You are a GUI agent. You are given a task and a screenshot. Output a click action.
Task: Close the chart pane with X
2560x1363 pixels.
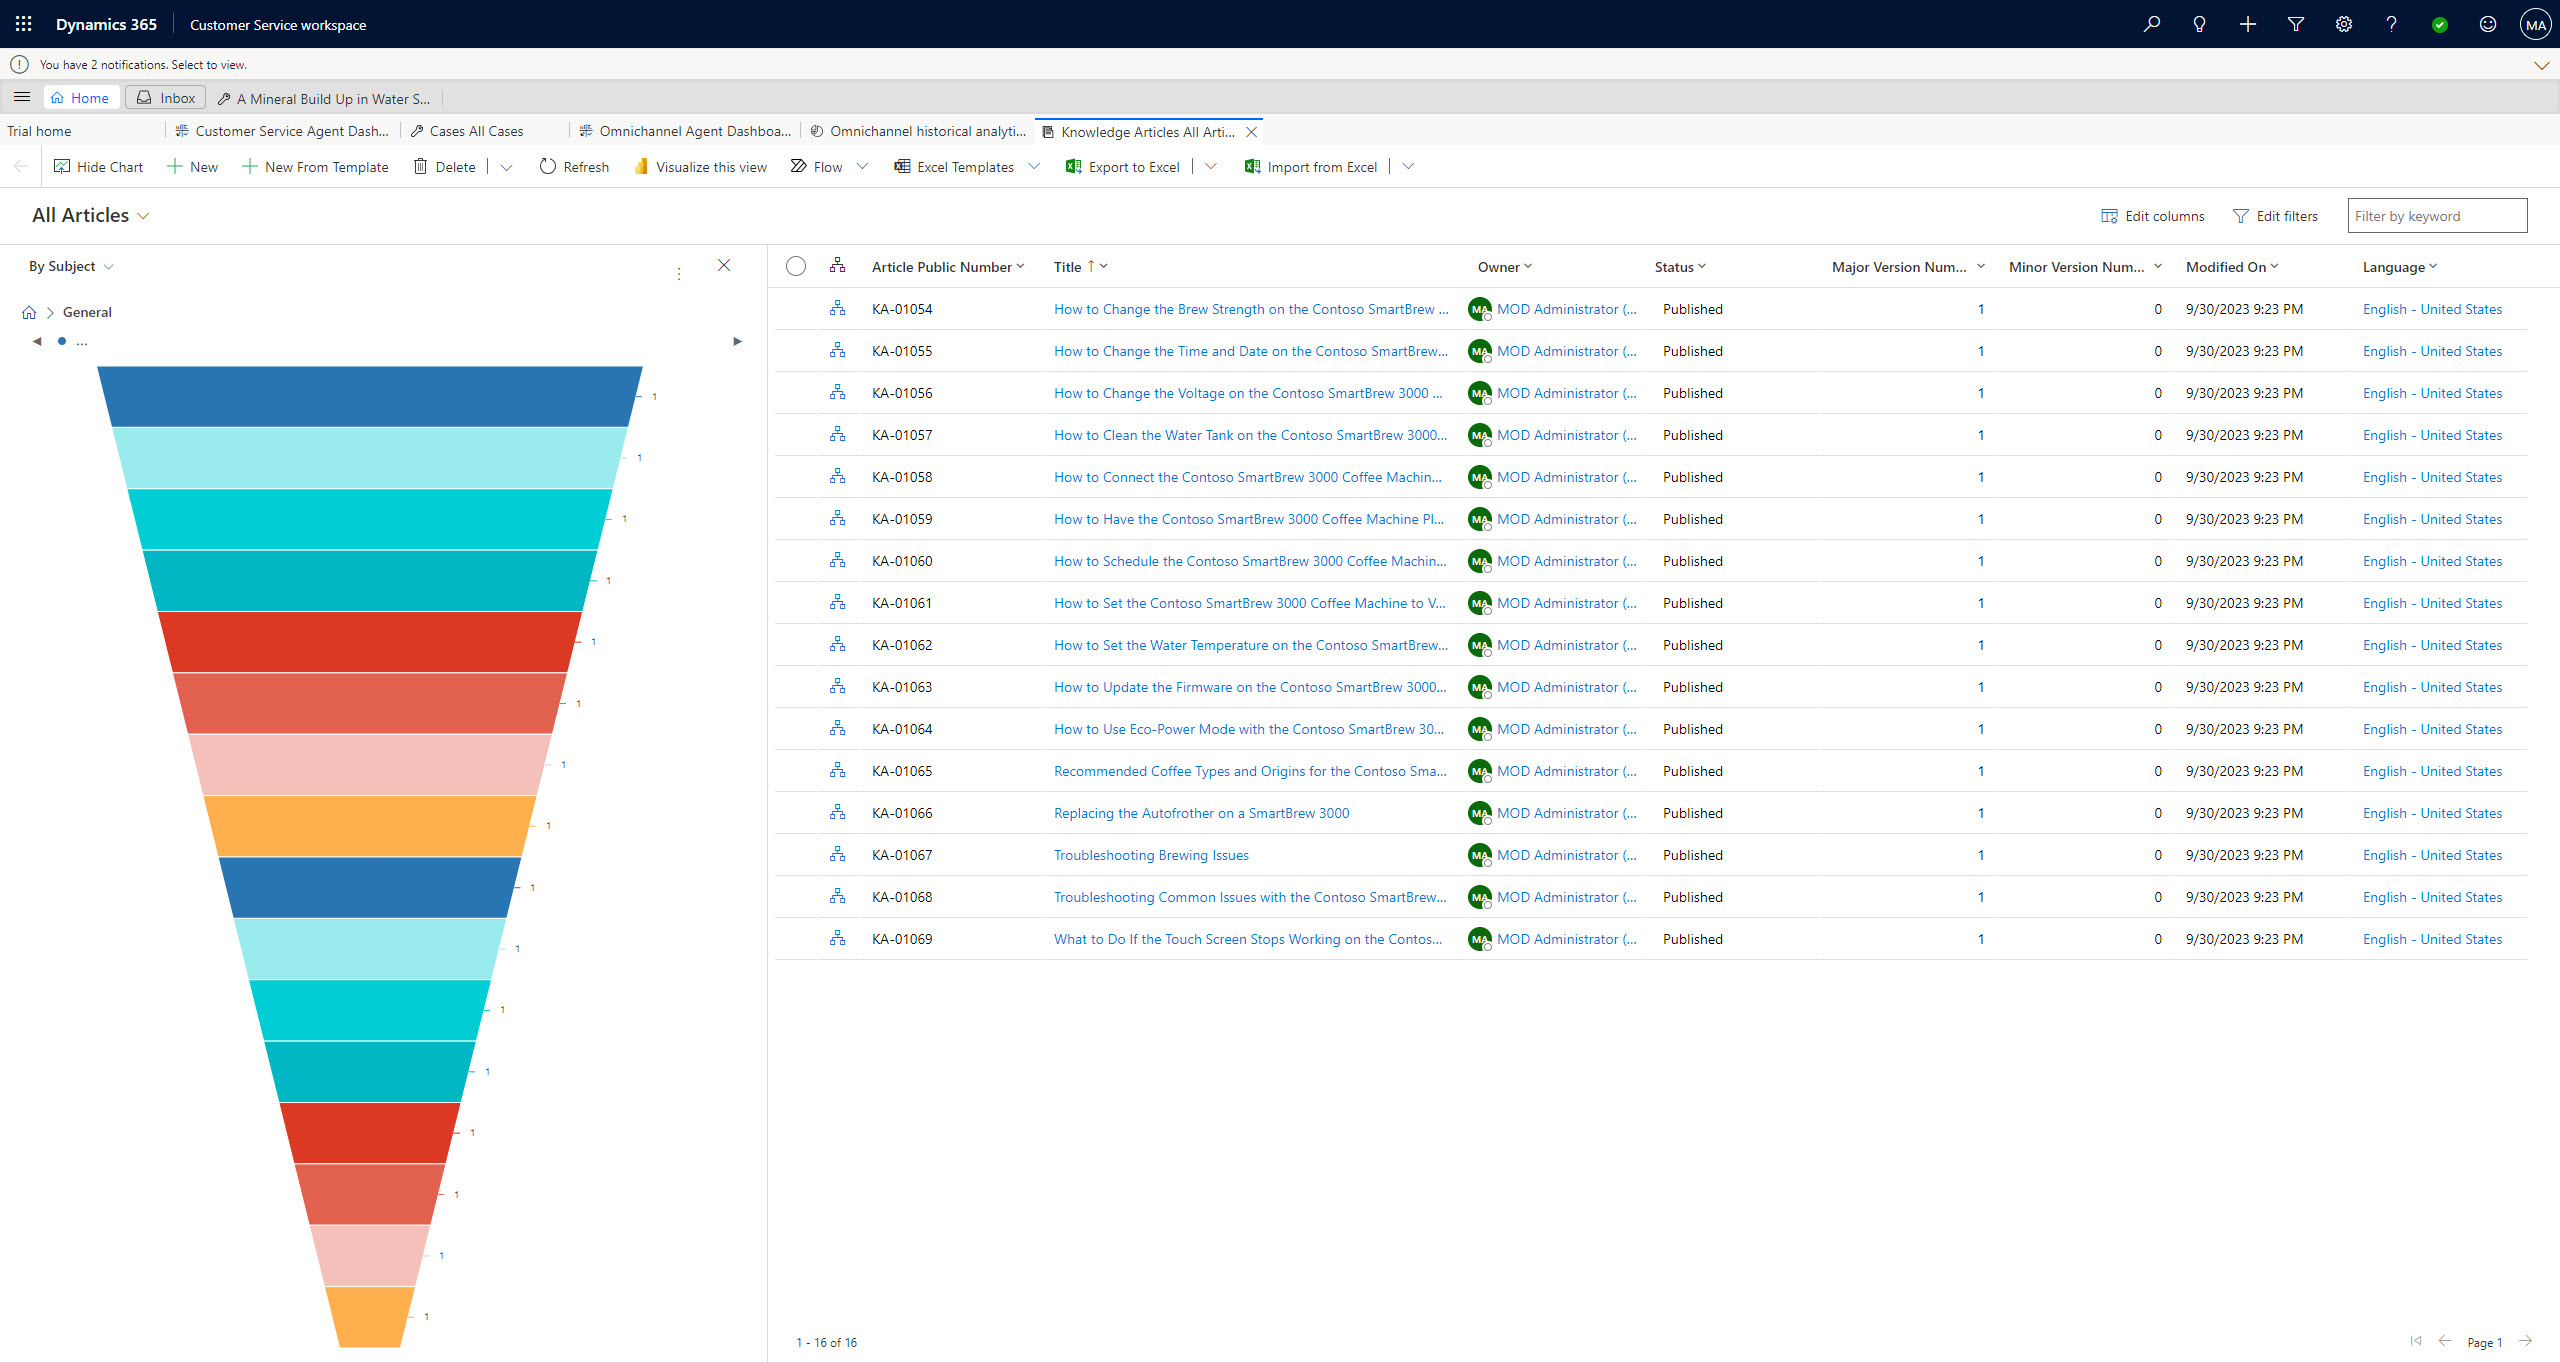pos(724,265)
